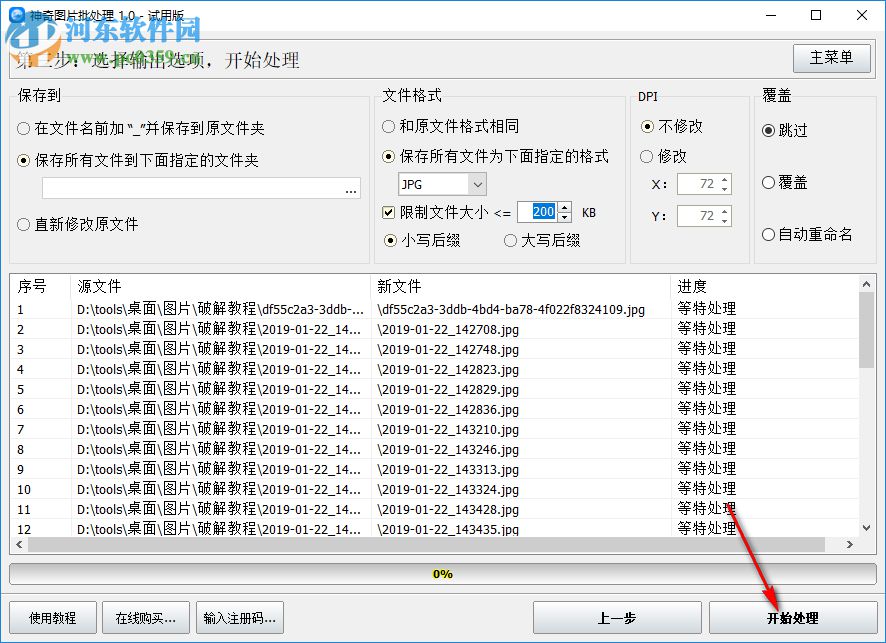Decrease DPI Y value with down arrow
The height and width of the screenshot is (643, 886).
click(725, 221)
